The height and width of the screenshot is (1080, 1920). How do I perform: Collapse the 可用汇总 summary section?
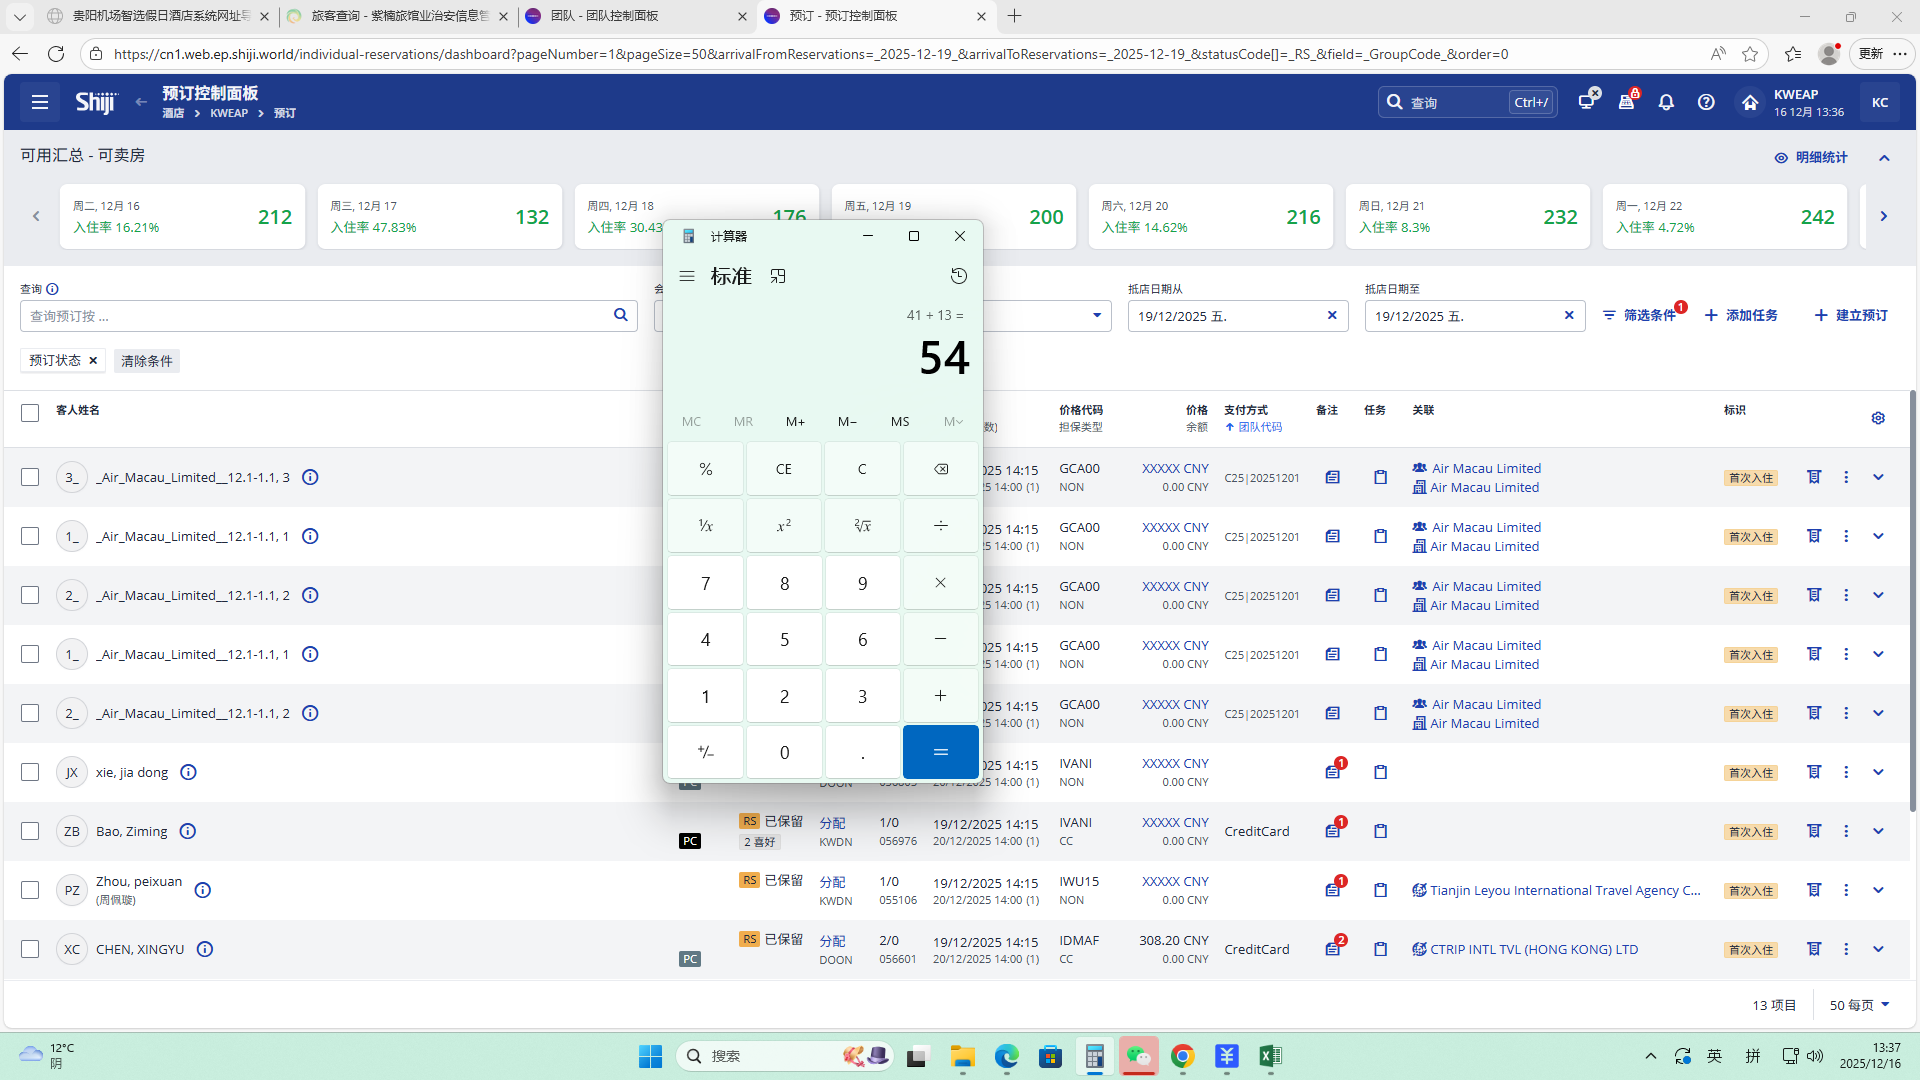click(1884, 158)
